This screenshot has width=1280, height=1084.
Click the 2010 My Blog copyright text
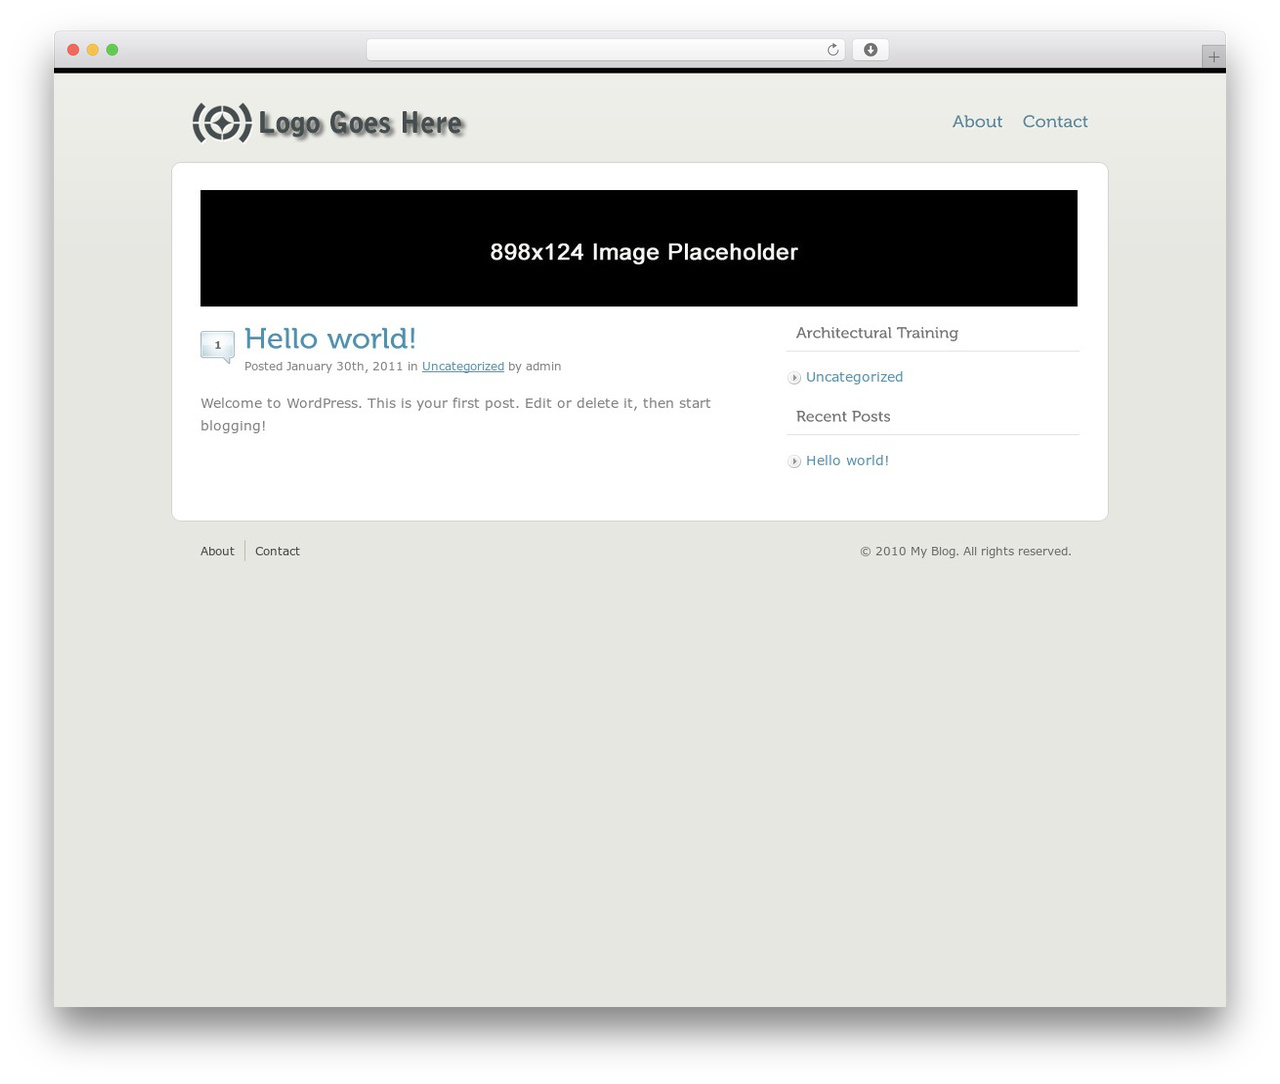965,551
